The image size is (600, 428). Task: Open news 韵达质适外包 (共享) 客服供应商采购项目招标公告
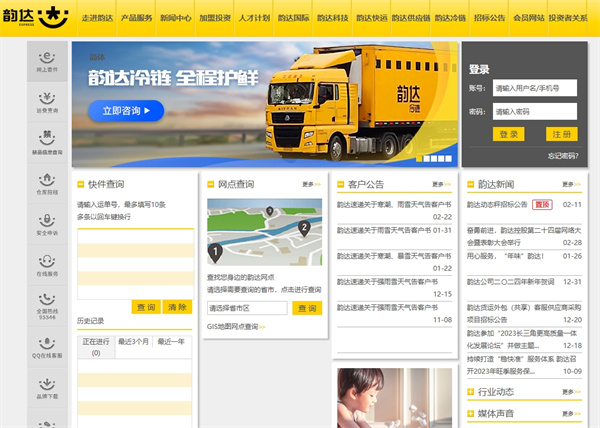point(524,313)
